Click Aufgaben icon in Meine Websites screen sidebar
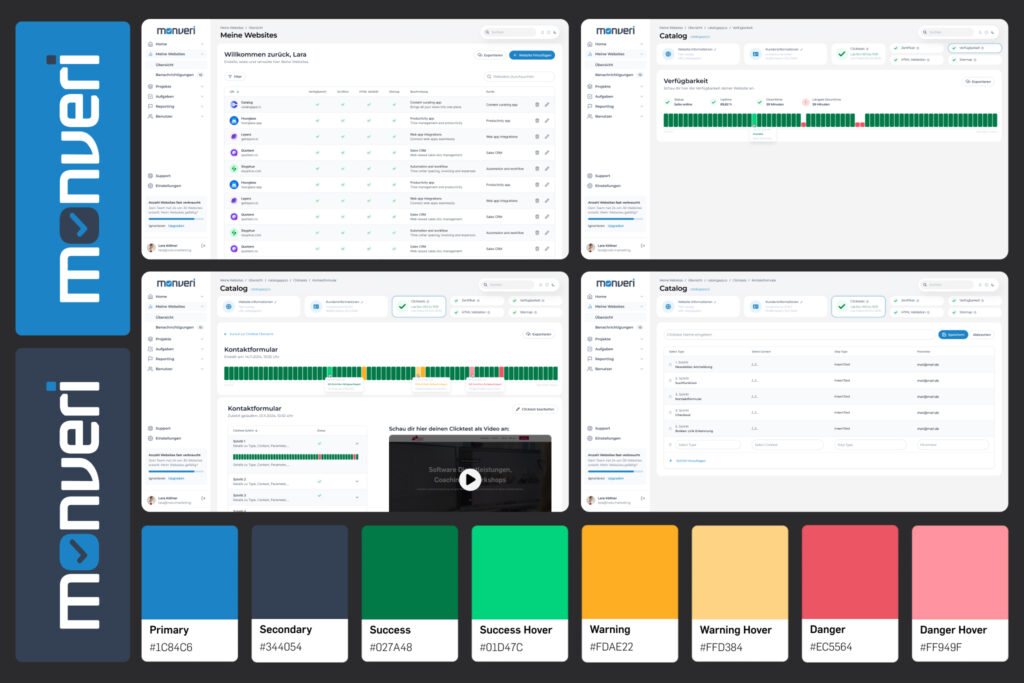Screen dimensions: 1024x683 pos(150,96)
